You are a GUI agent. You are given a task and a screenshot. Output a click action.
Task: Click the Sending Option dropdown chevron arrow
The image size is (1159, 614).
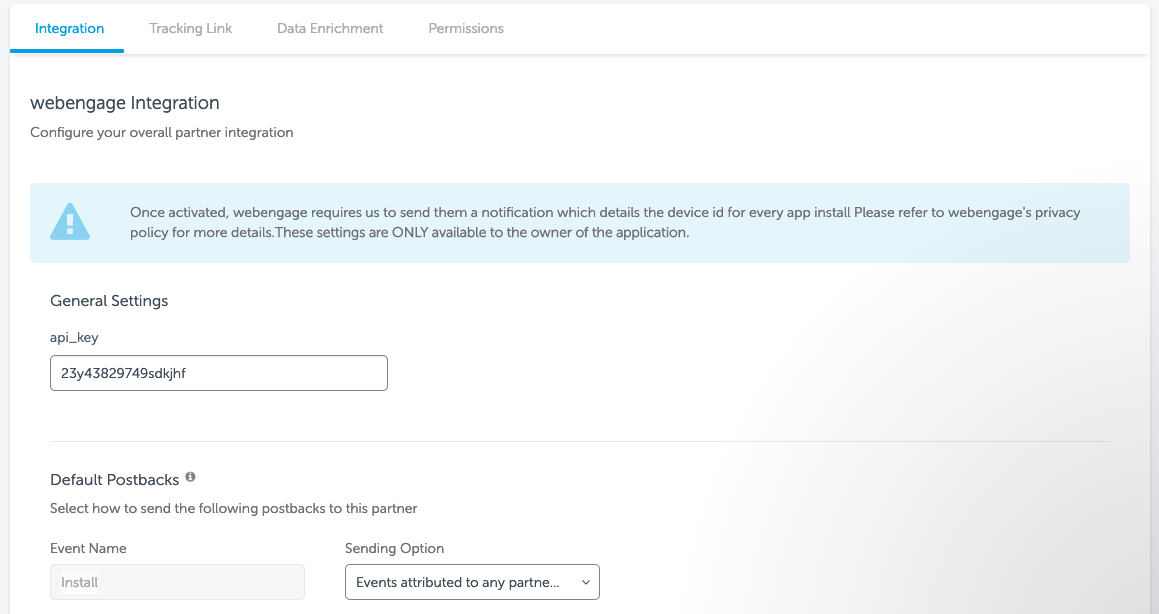586,582
